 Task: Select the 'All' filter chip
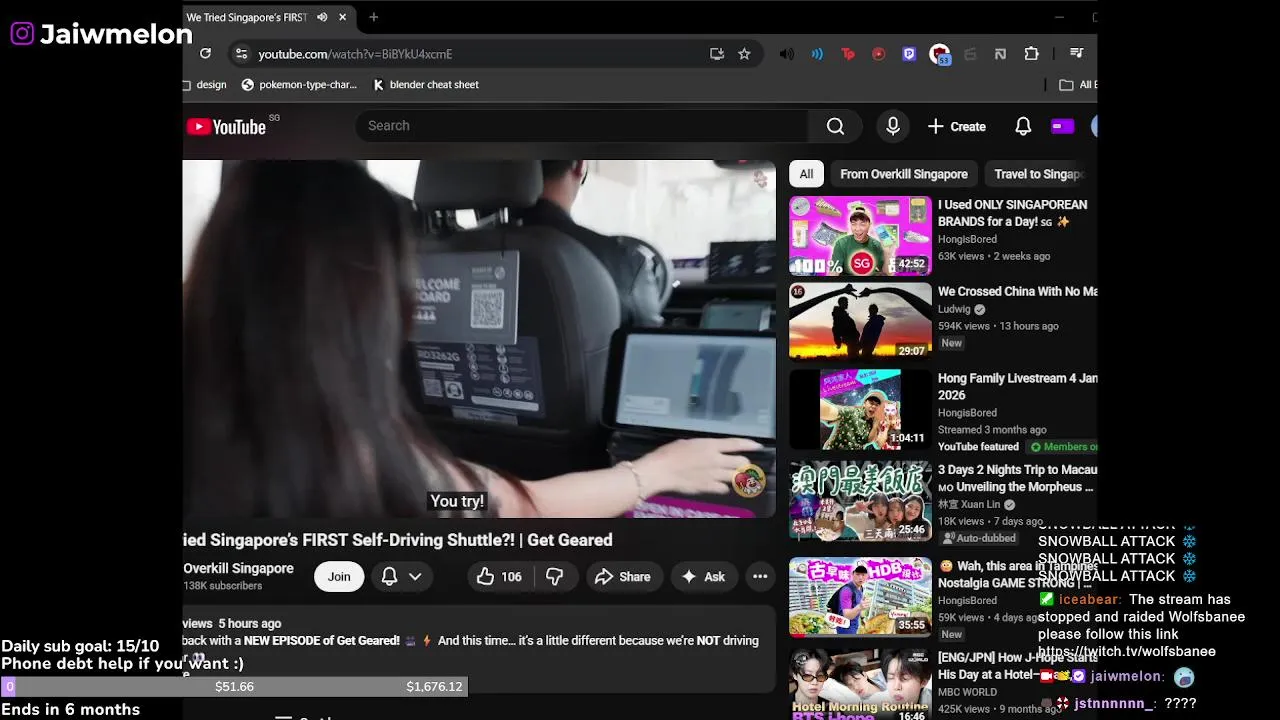coord(806,174)
